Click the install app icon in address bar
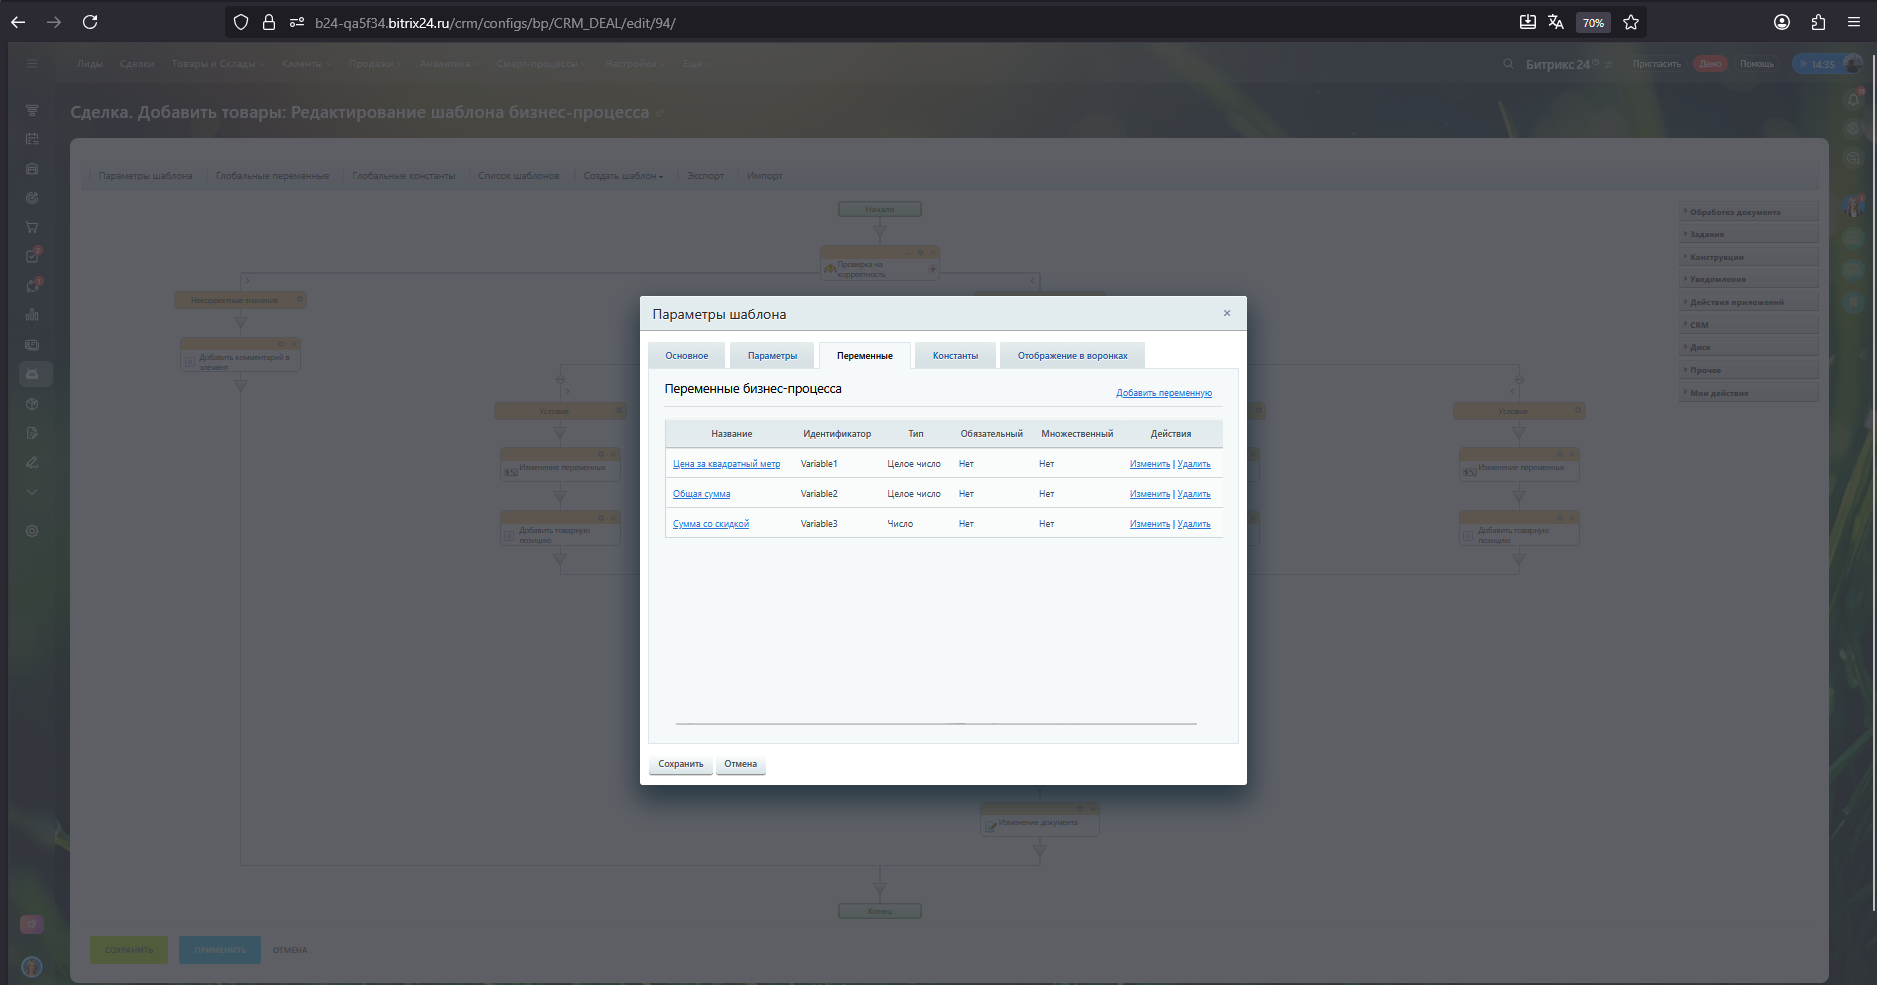The image size is (1877, 985). tap(1527, 22)
